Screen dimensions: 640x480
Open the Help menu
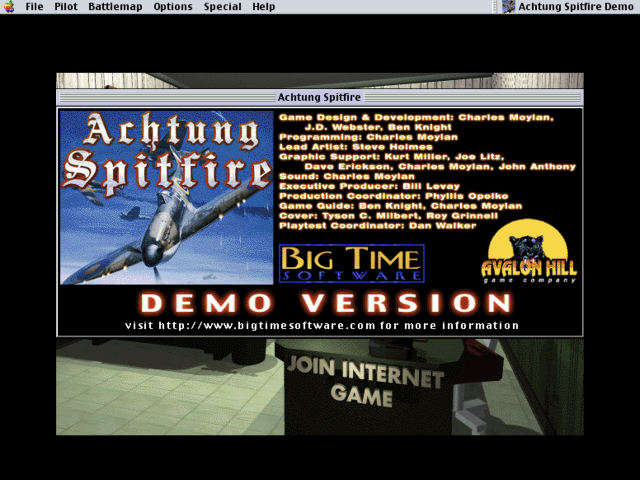(x=263, y=7)
